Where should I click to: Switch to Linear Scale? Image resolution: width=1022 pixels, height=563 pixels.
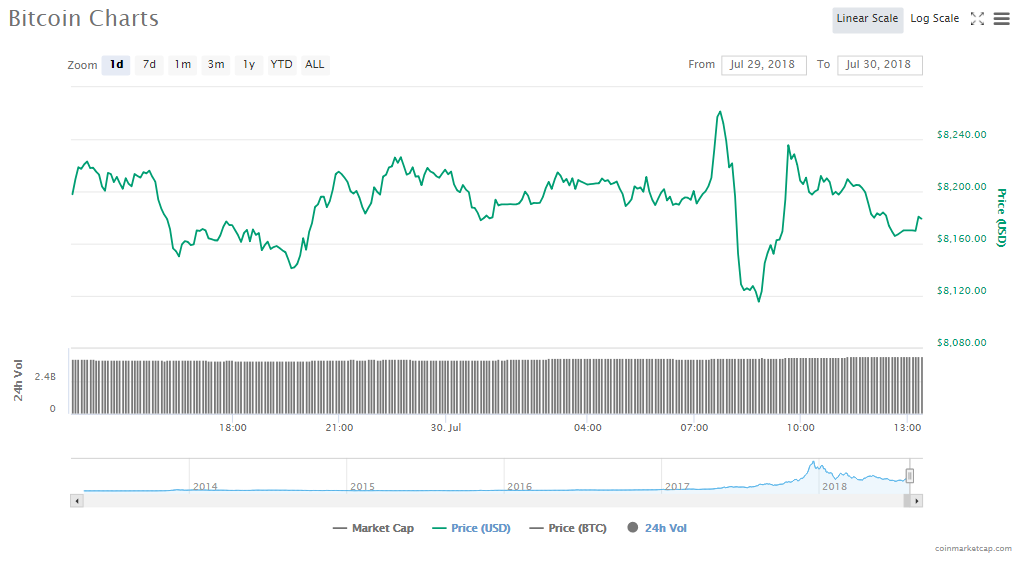pos(867,19)
